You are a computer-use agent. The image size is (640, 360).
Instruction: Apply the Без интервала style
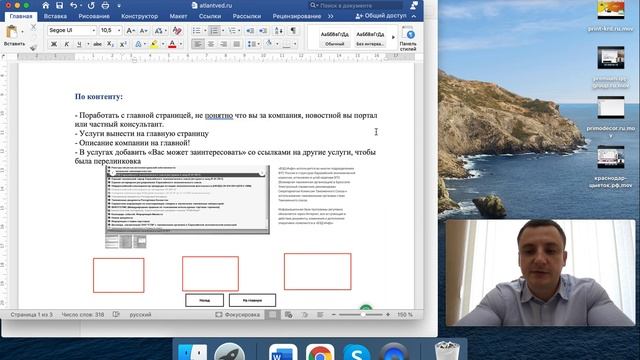tap(370, 38)
